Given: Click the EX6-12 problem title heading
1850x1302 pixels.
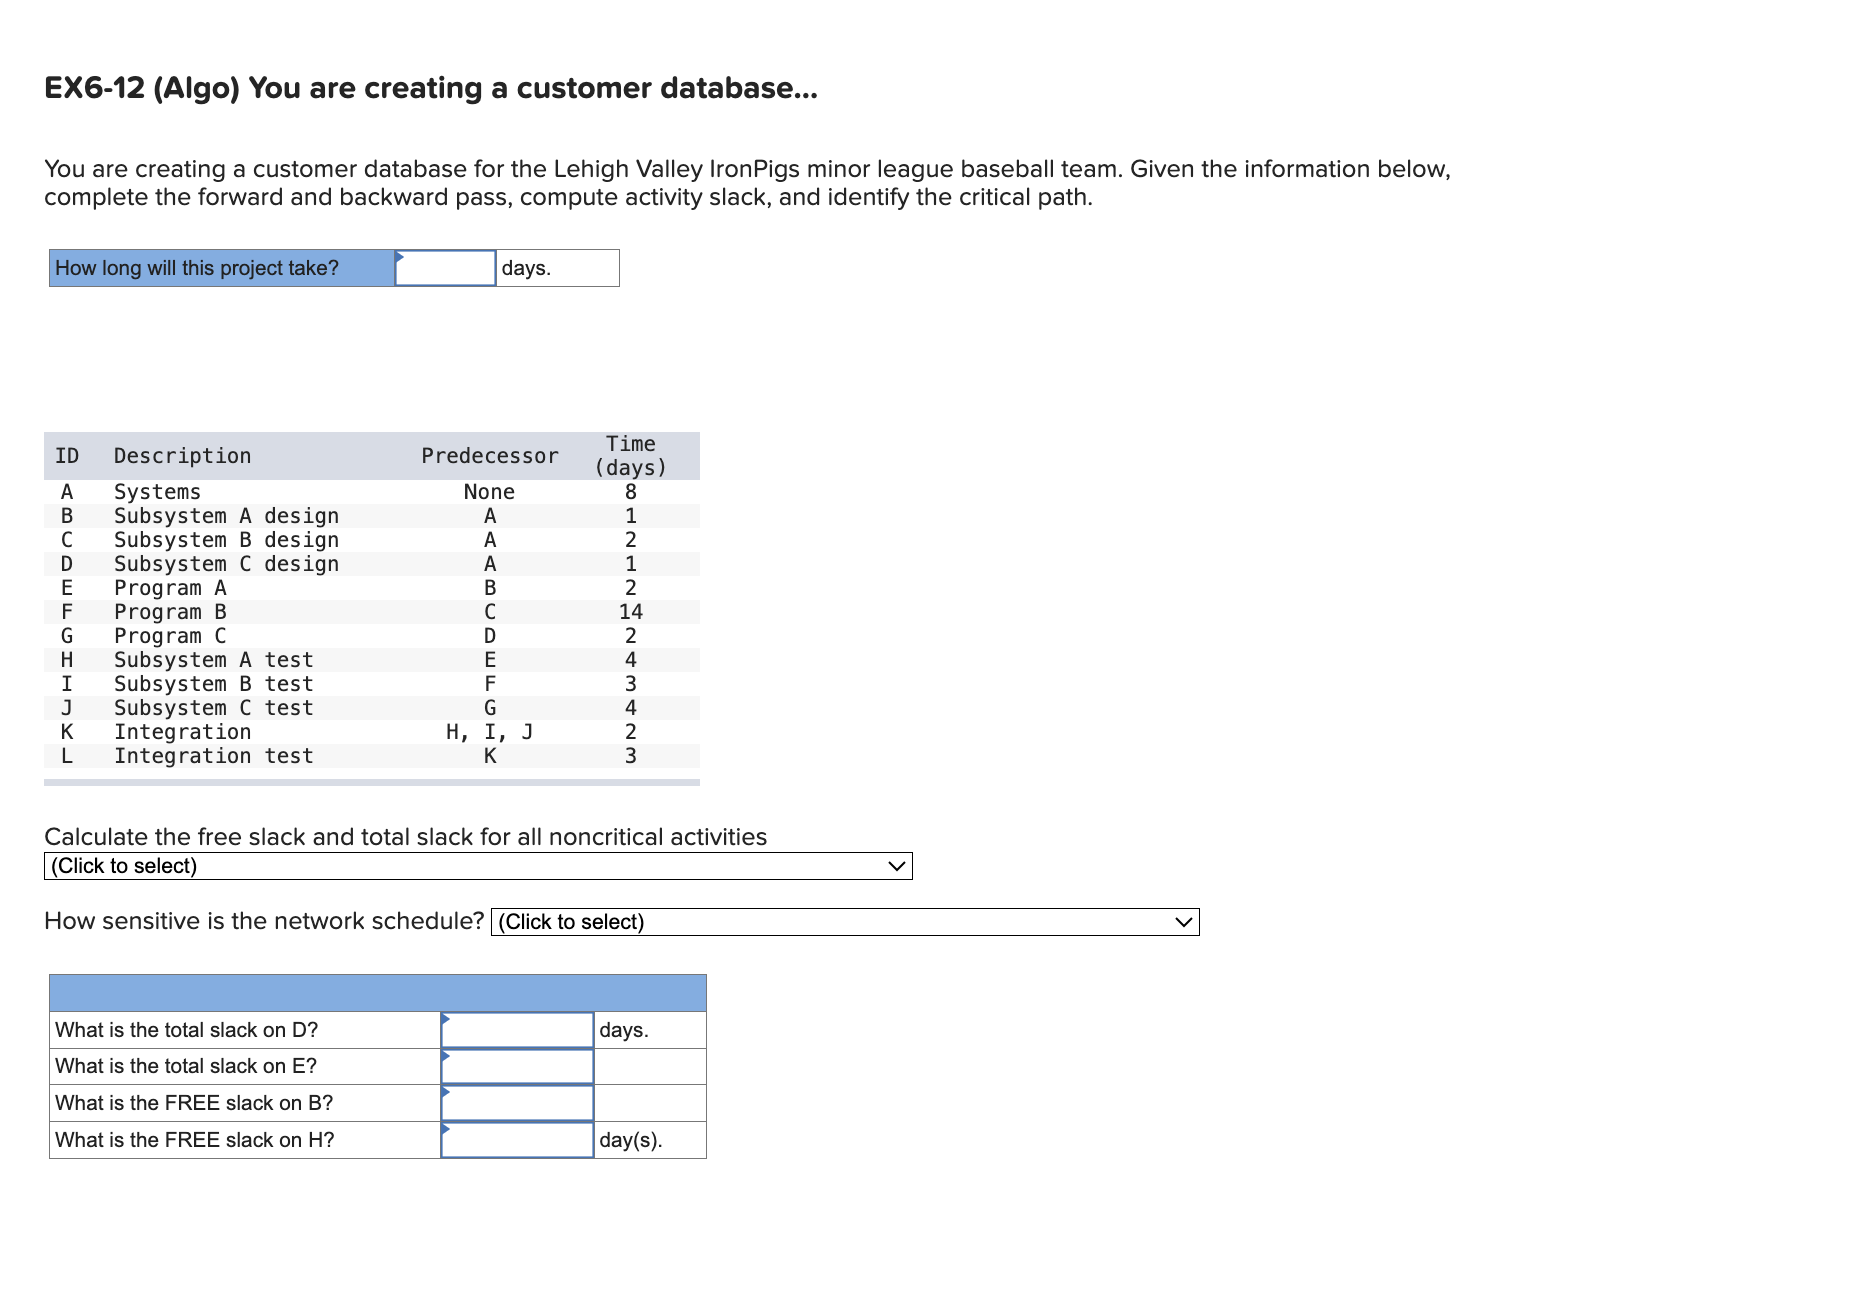Looking at the screenshot, I should click(428, 88).
